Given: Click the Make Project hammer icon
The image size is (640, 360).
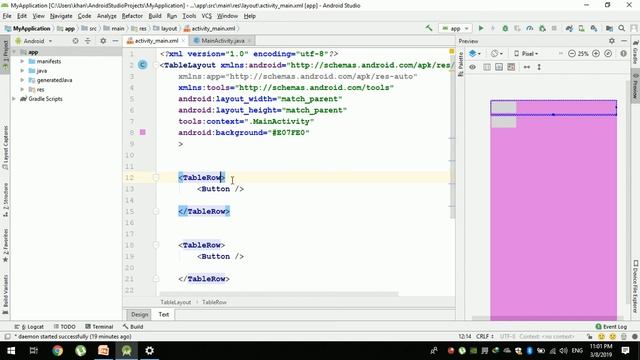Looking at the screenshot, I should pos(429,28).
